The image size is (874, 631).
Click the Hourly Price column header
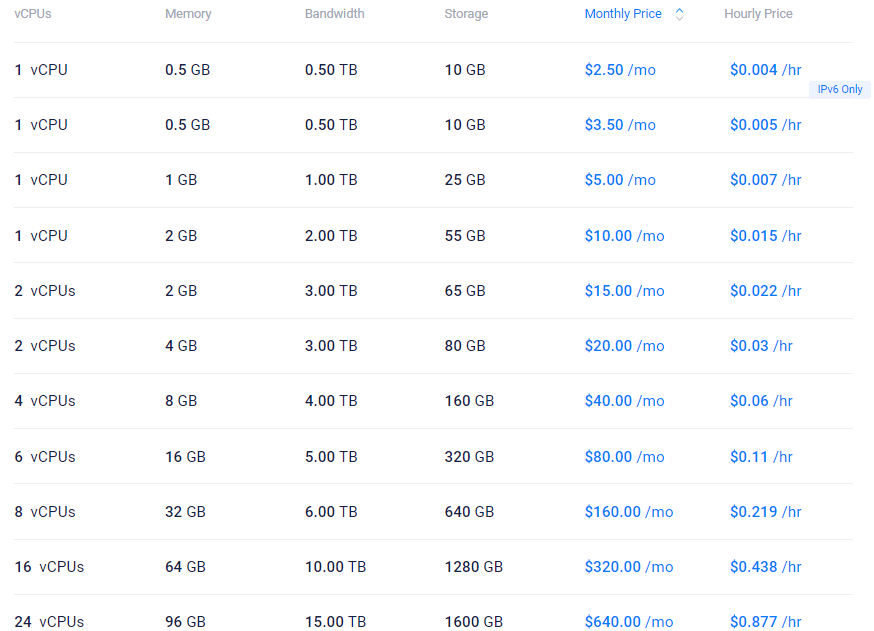758,14
